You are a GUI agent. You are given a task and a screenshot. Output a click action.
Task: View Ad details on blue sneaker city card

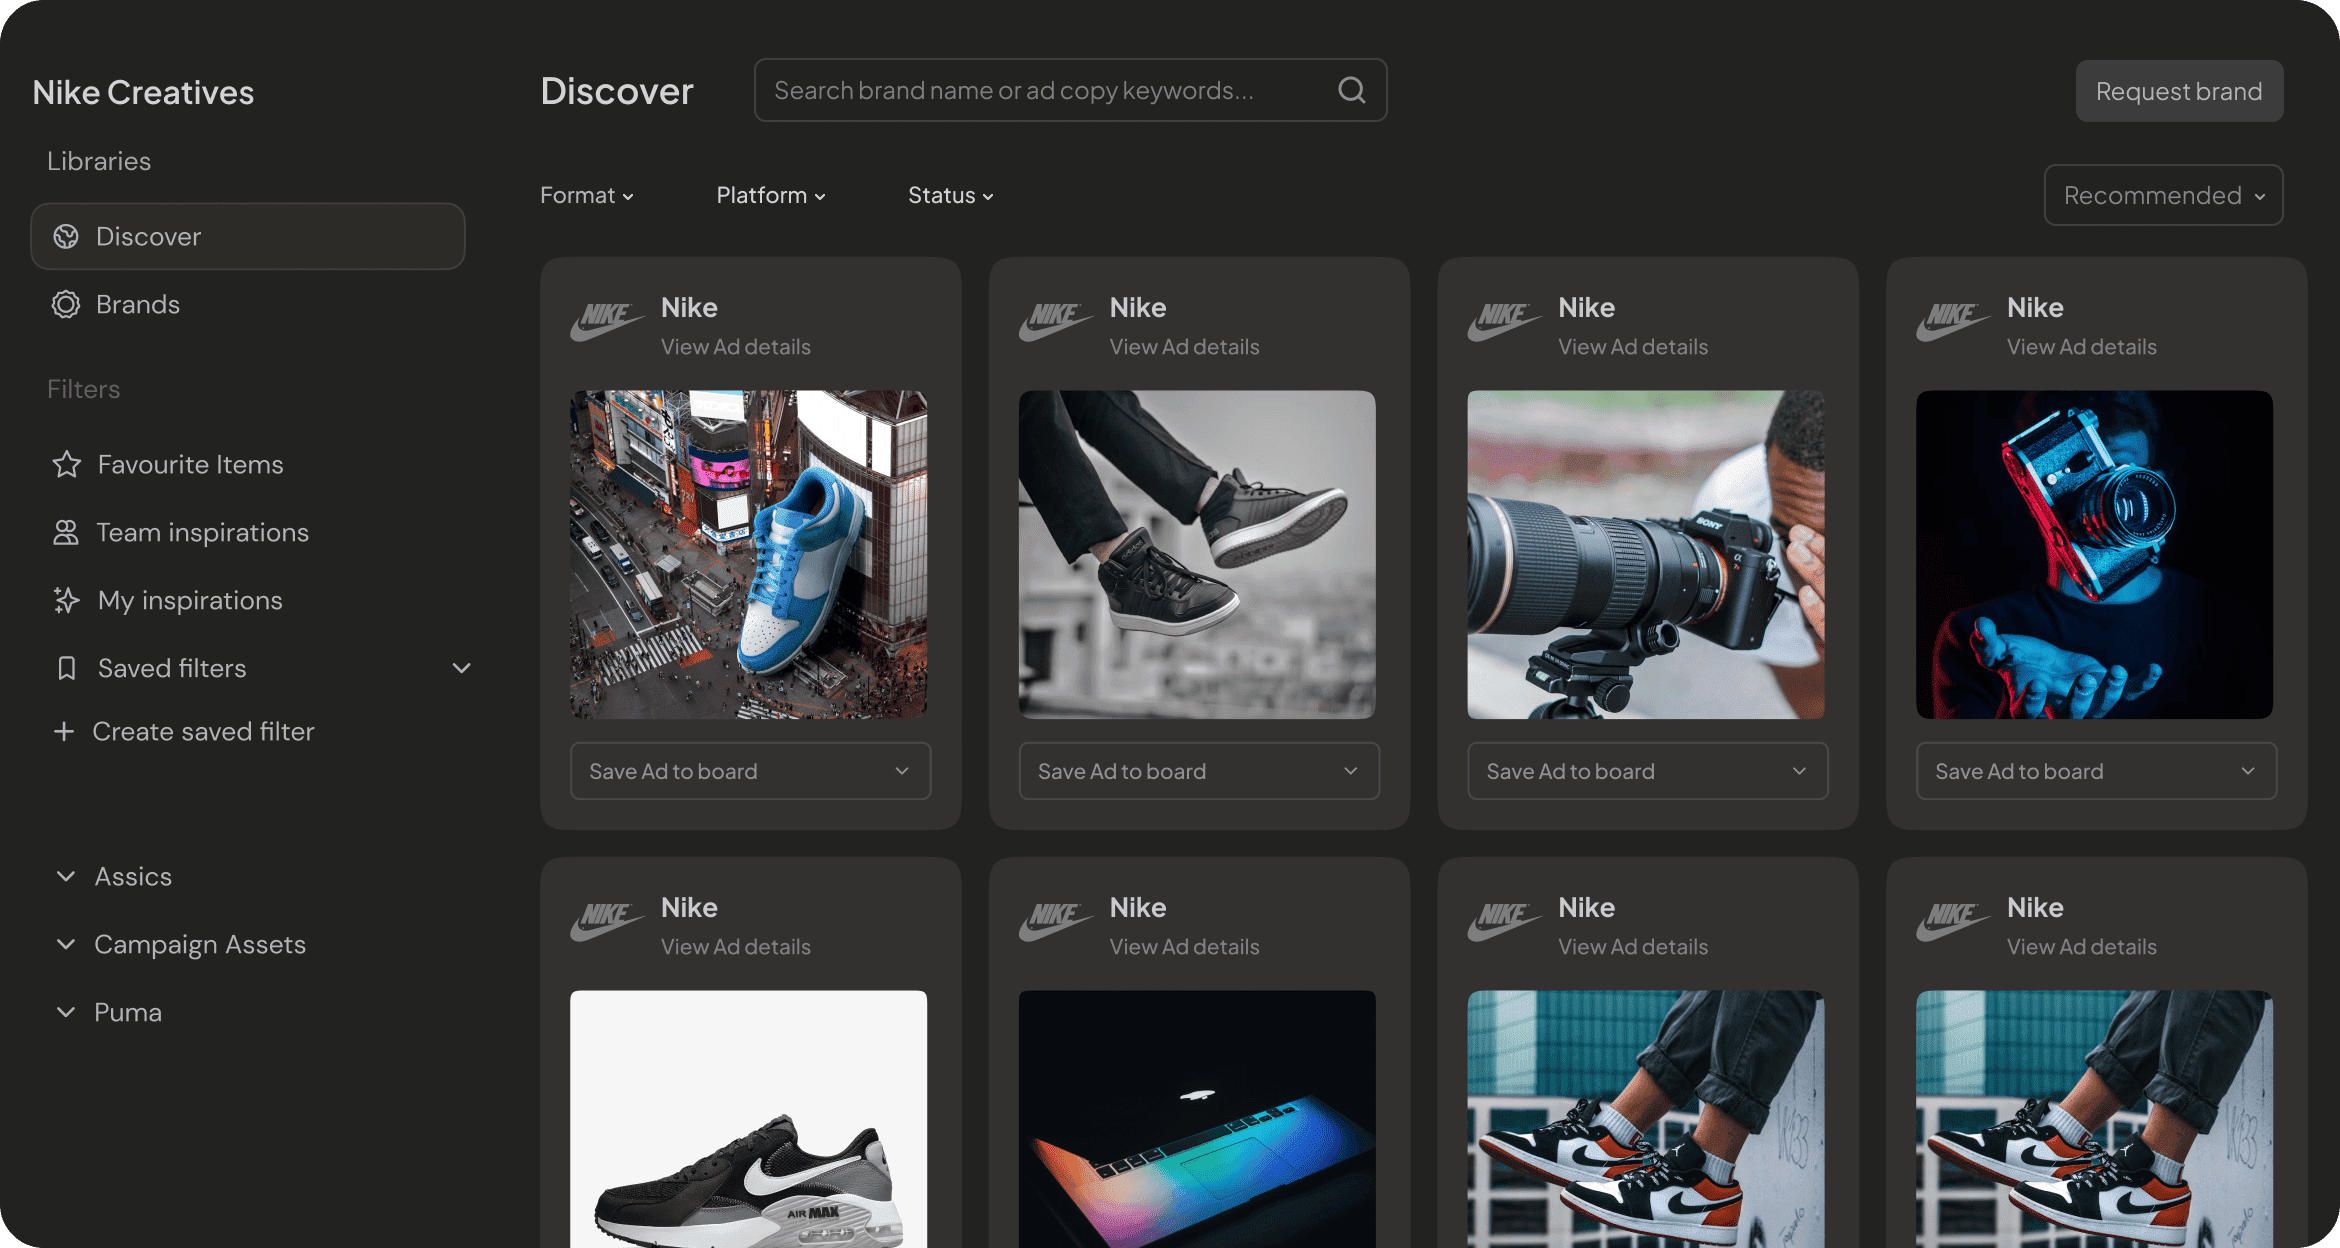coord(735,347)
